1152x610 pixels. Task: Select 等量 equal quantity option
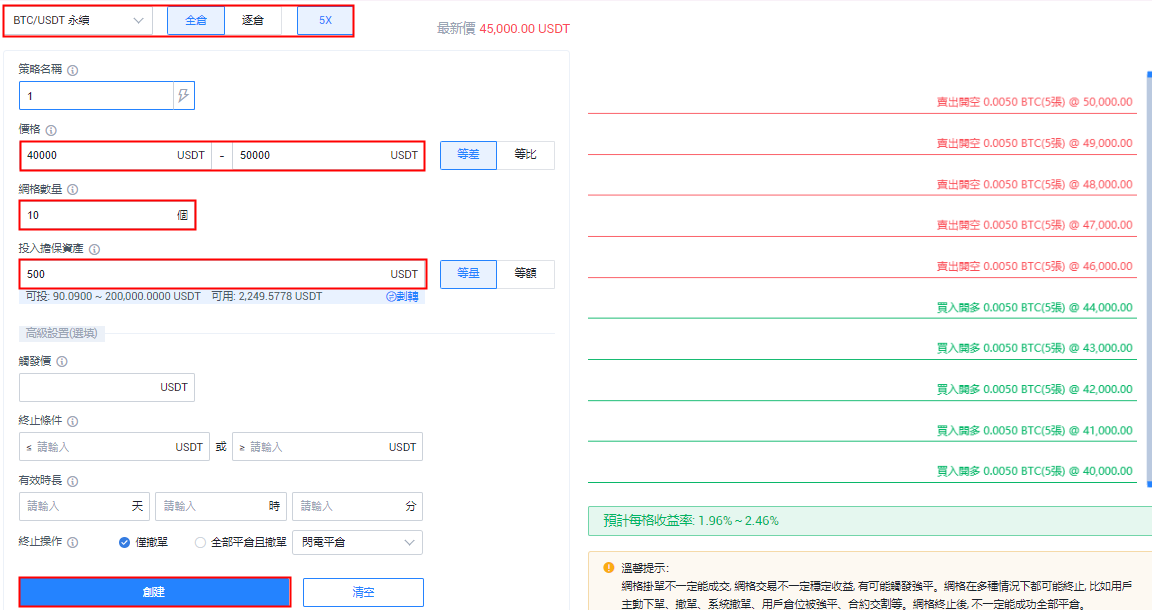pos(468,274)
